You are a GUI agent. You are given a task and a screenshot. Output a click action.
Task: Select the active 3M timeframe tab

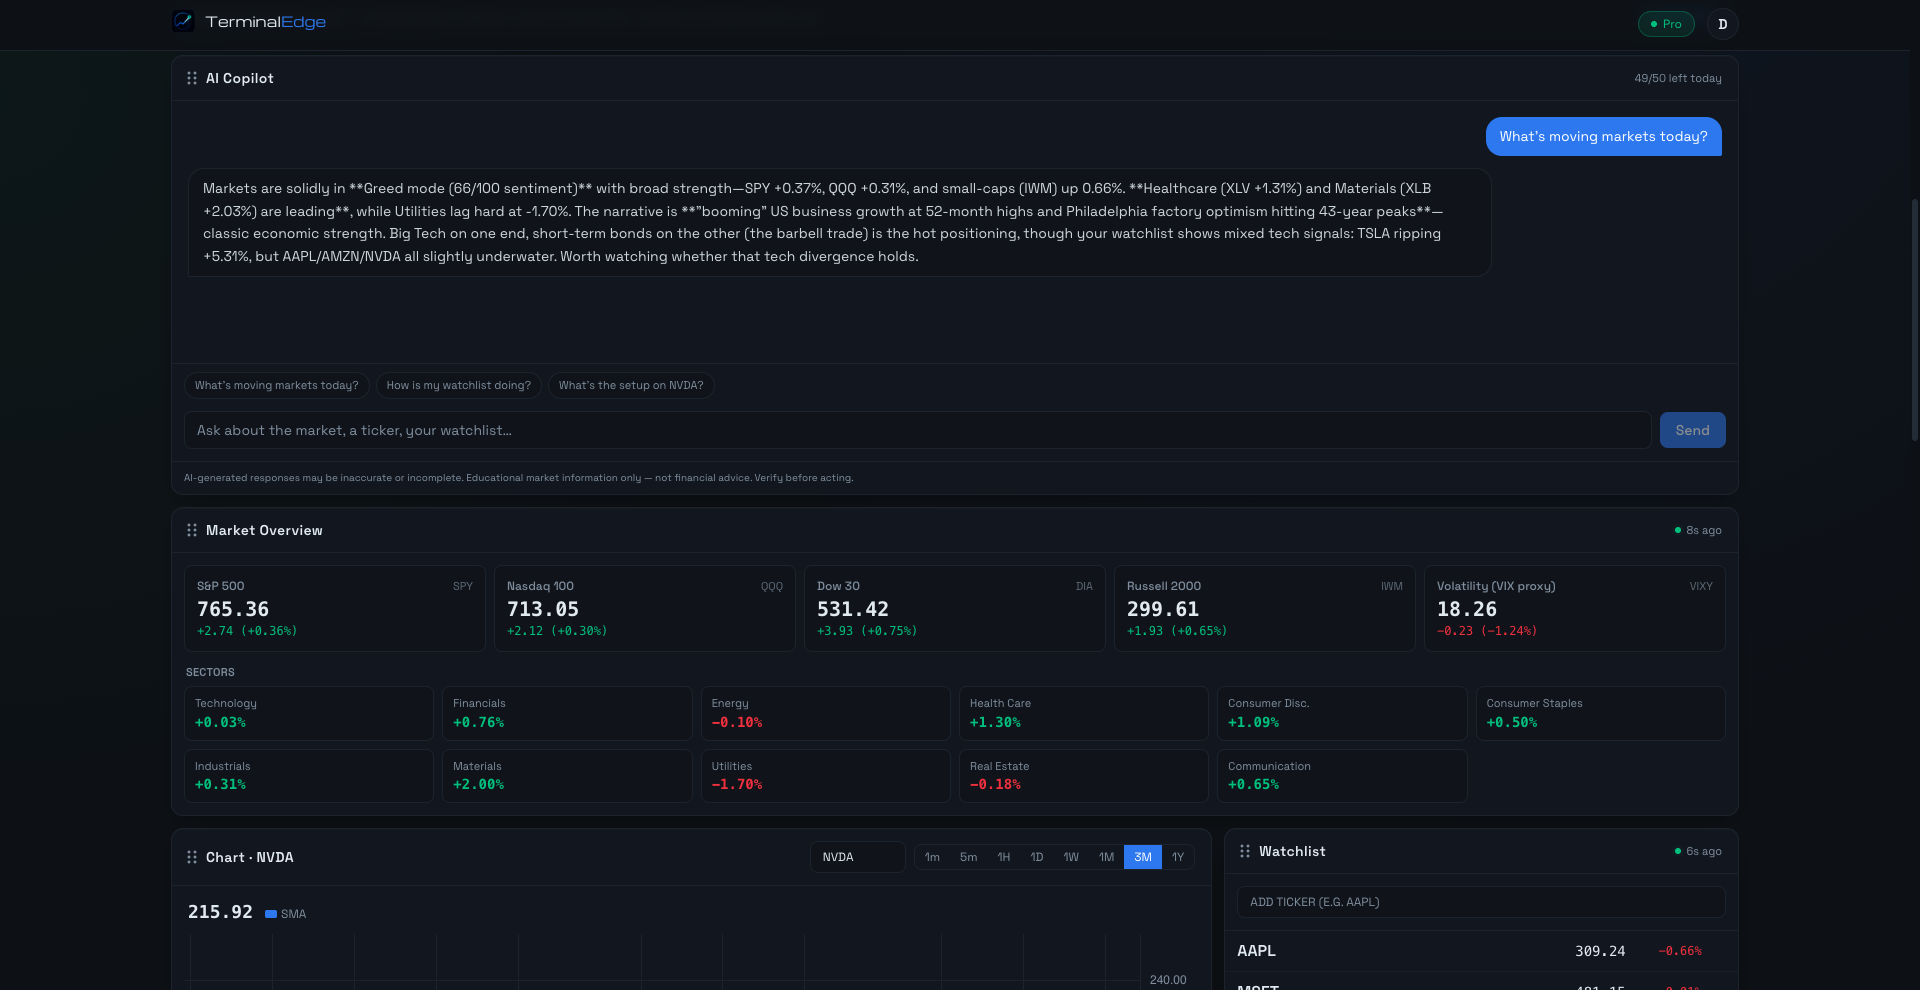1143,857
